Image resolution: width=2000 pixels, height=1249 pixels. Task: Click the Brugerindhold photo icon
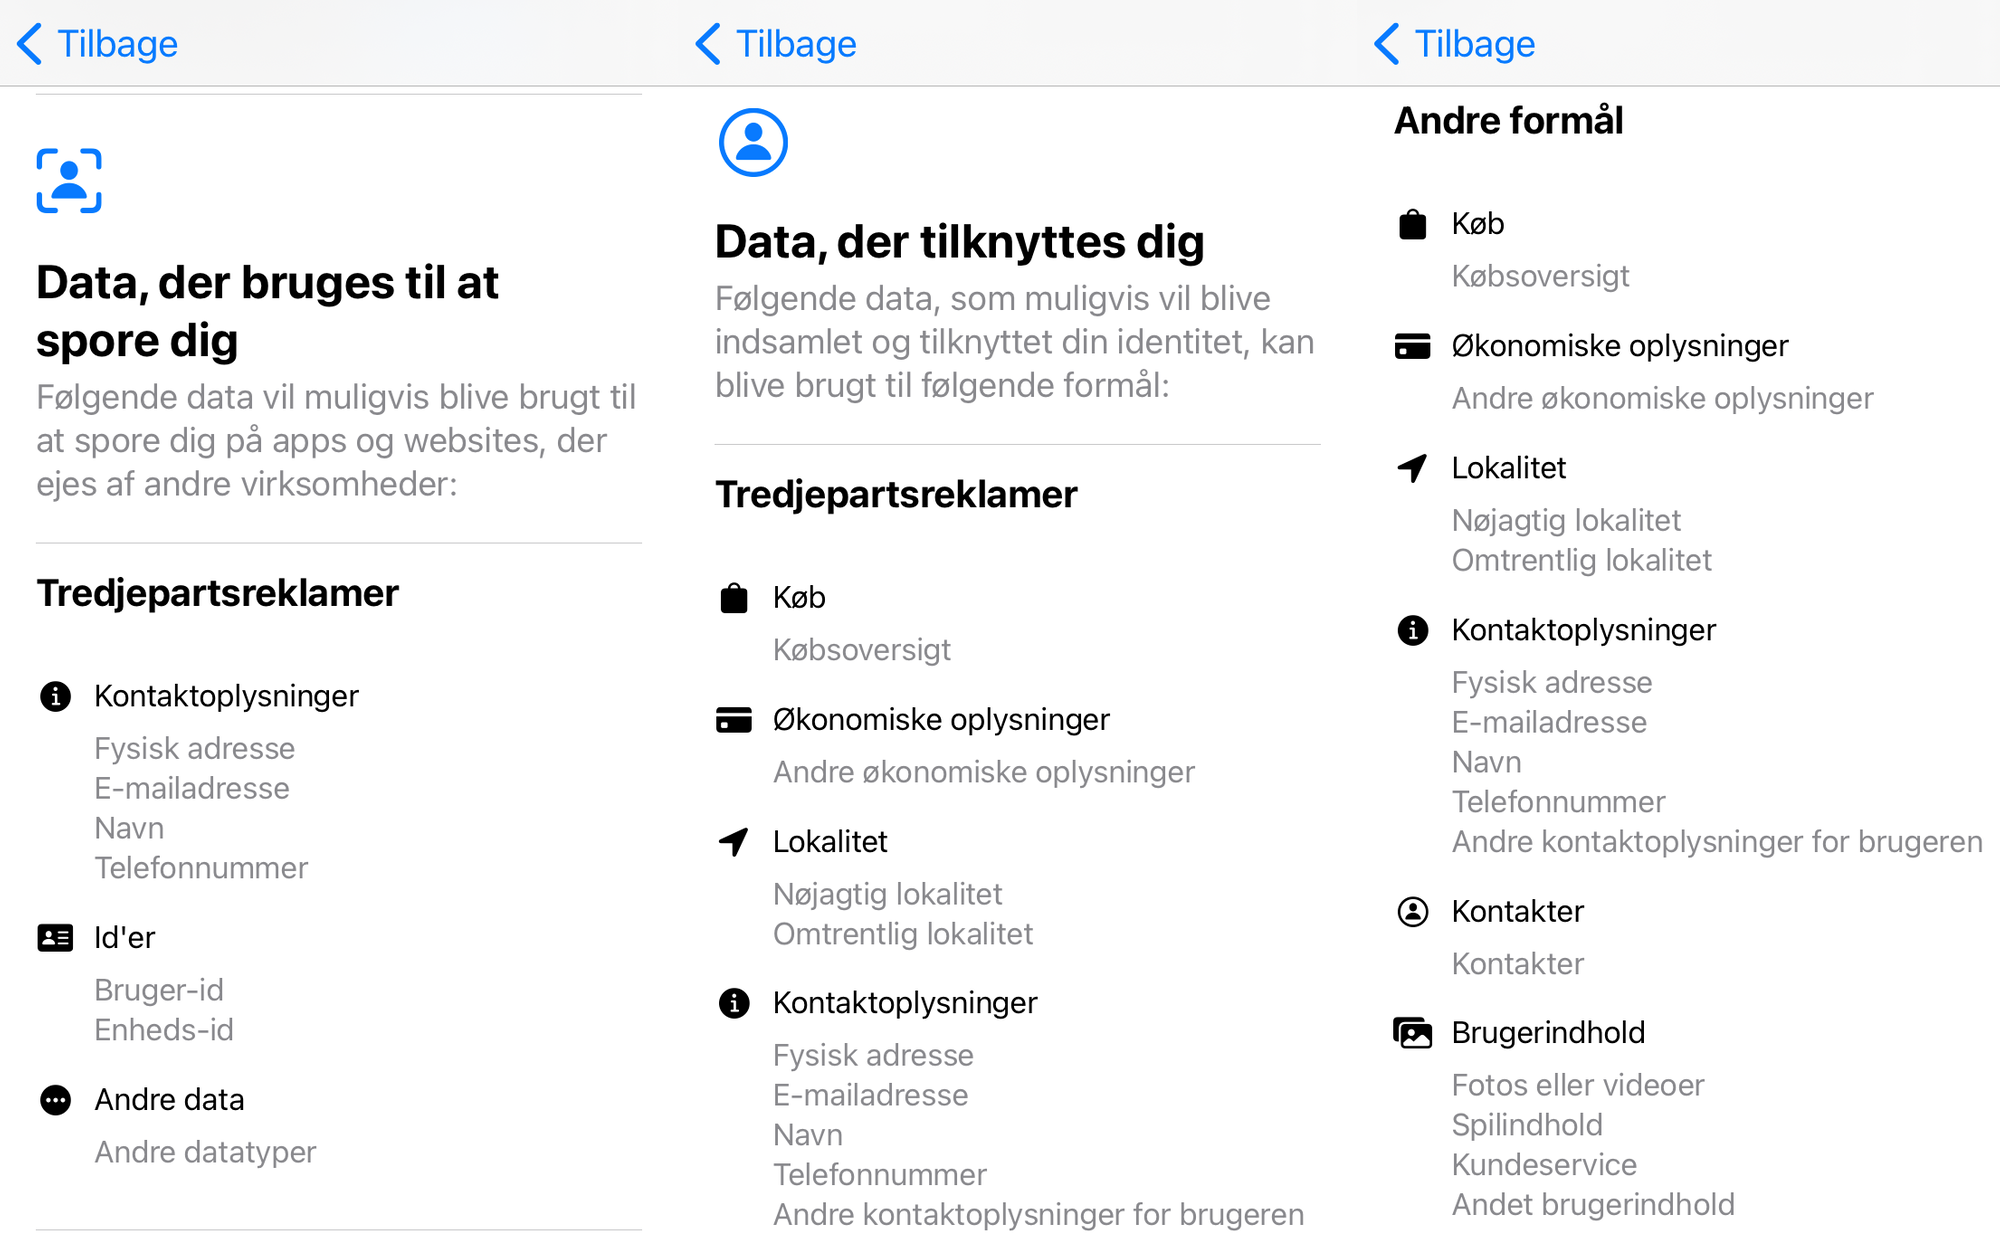[x=1412, y=1033]
